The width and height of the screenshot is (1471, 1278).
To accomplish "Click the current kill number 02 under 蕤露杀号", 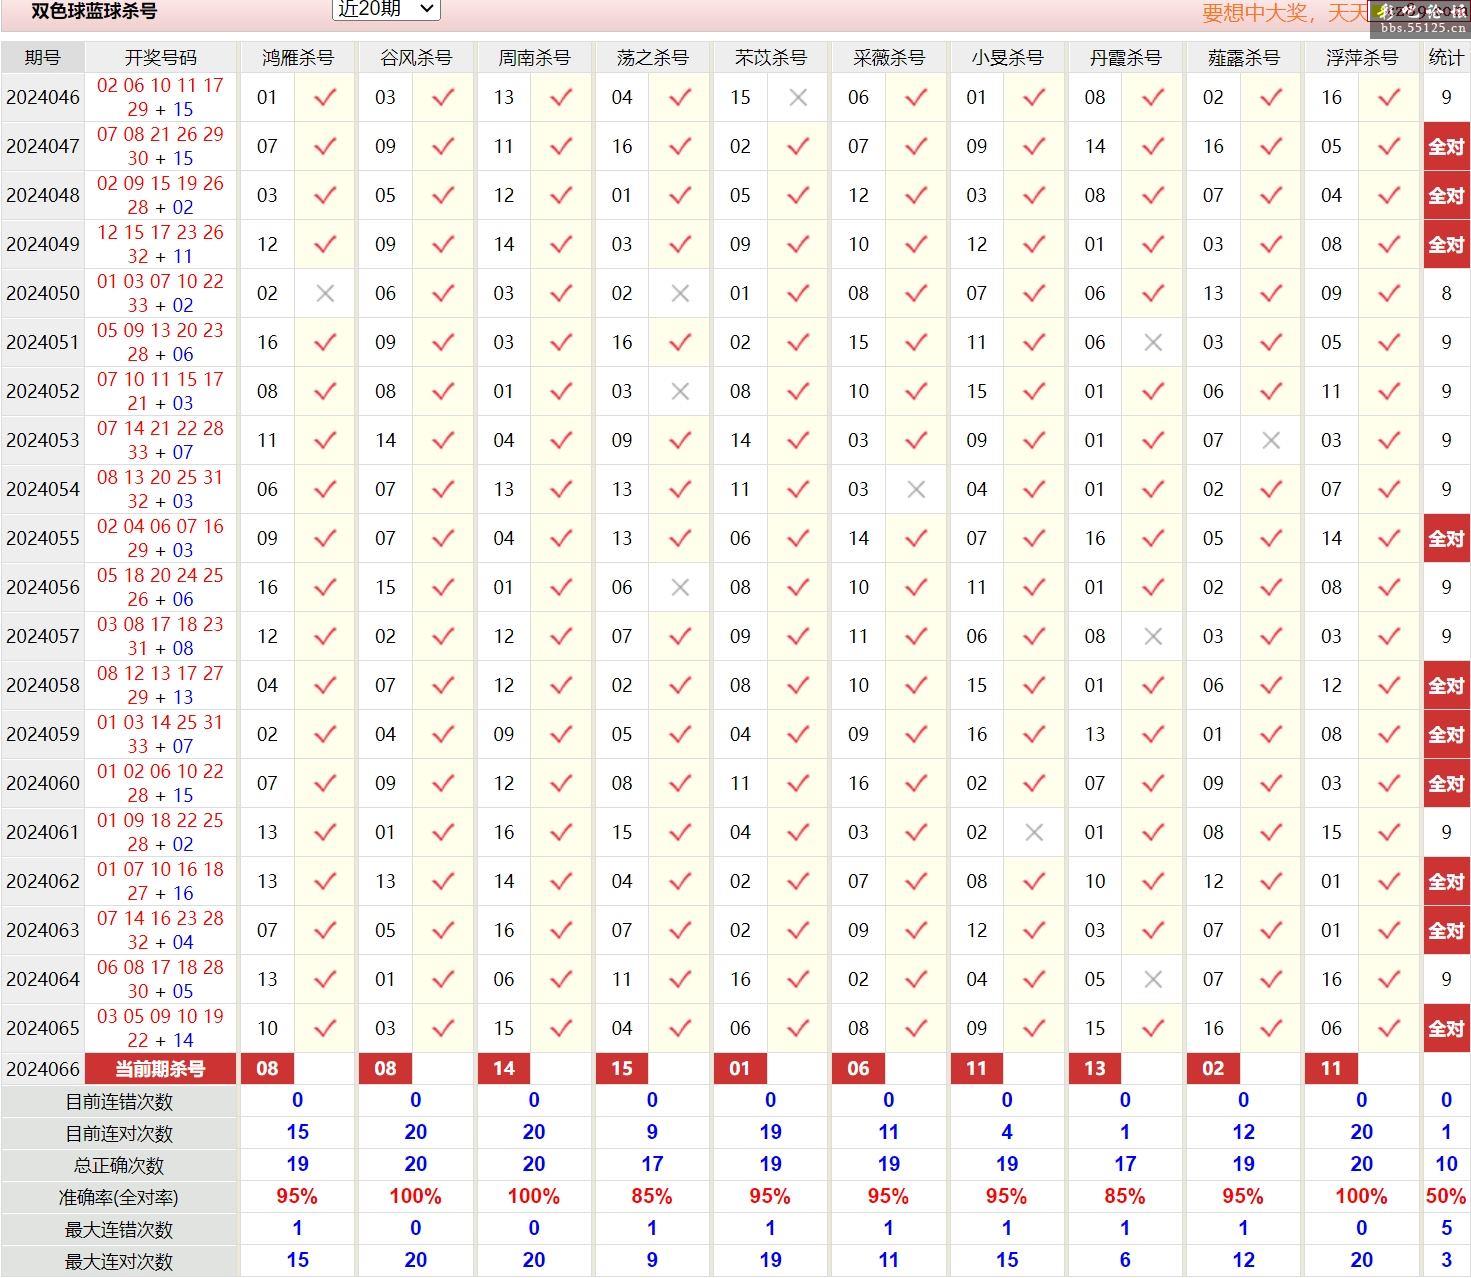I will [x=1213, y=1069].
